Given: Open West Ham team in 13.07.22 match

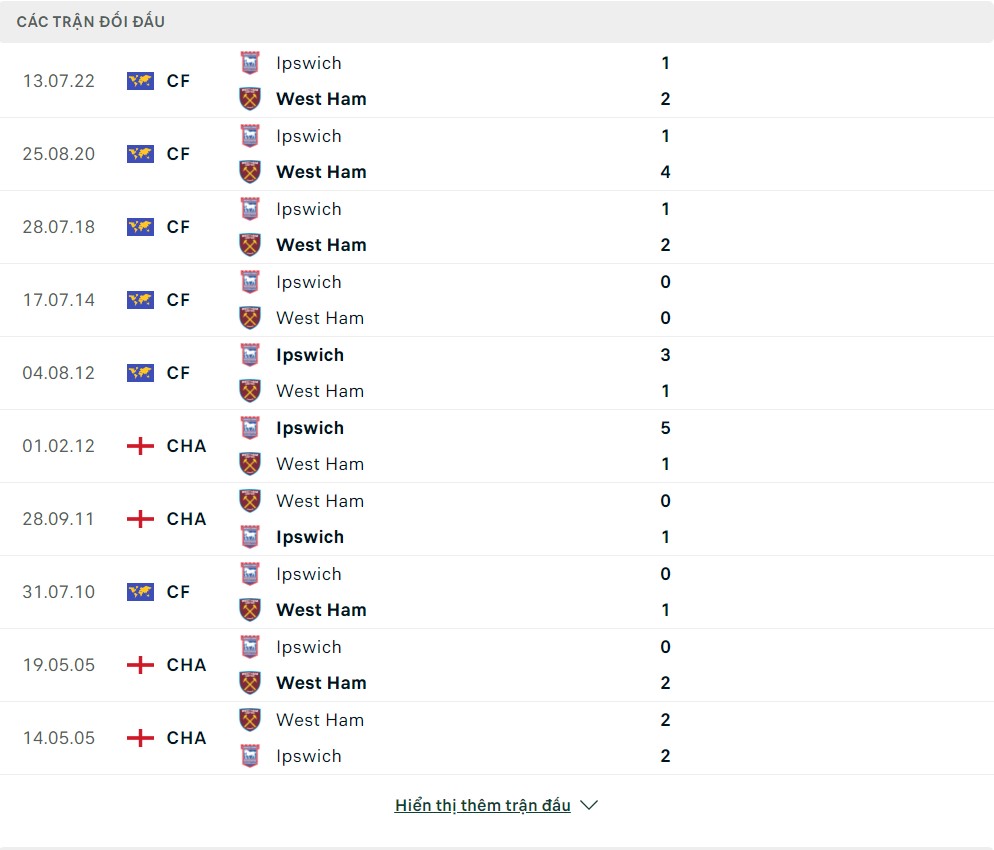Looking at the screenshot, I should pyautogui.click(x=321, y=99).
